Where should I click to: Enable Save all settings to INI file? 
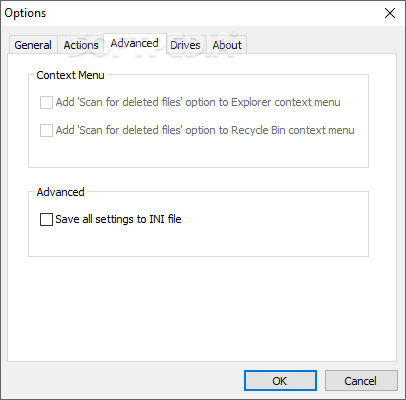click(46, 220)
